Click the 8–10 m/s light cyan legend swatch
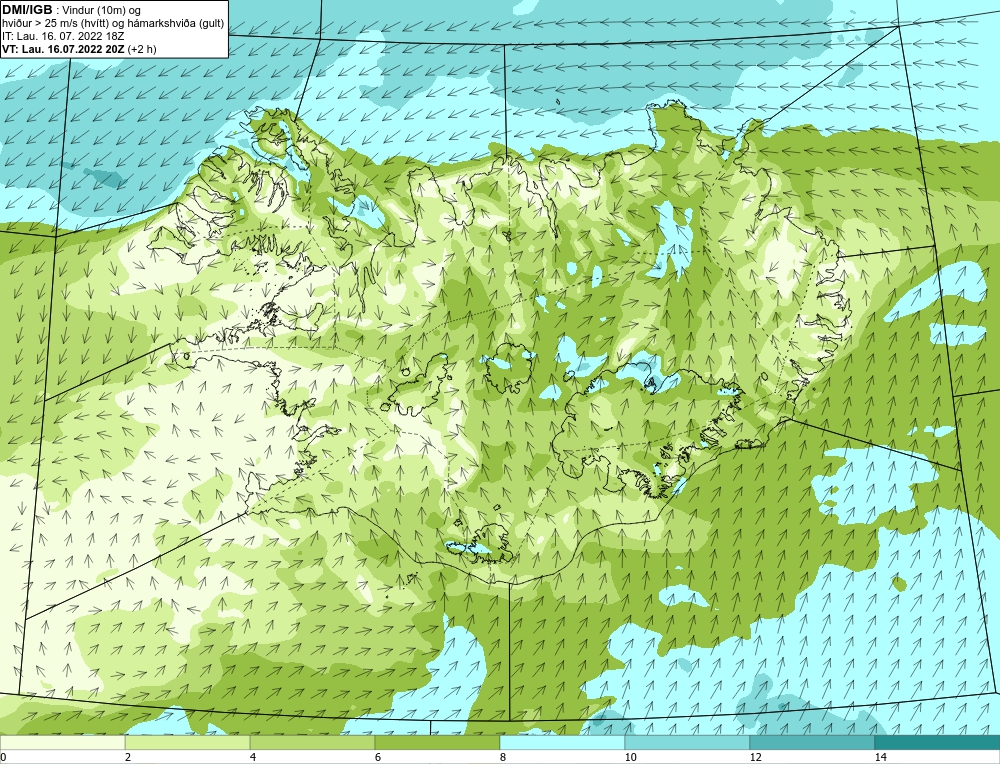Viewport: 1000px width, 764px height. pos(562,742)
